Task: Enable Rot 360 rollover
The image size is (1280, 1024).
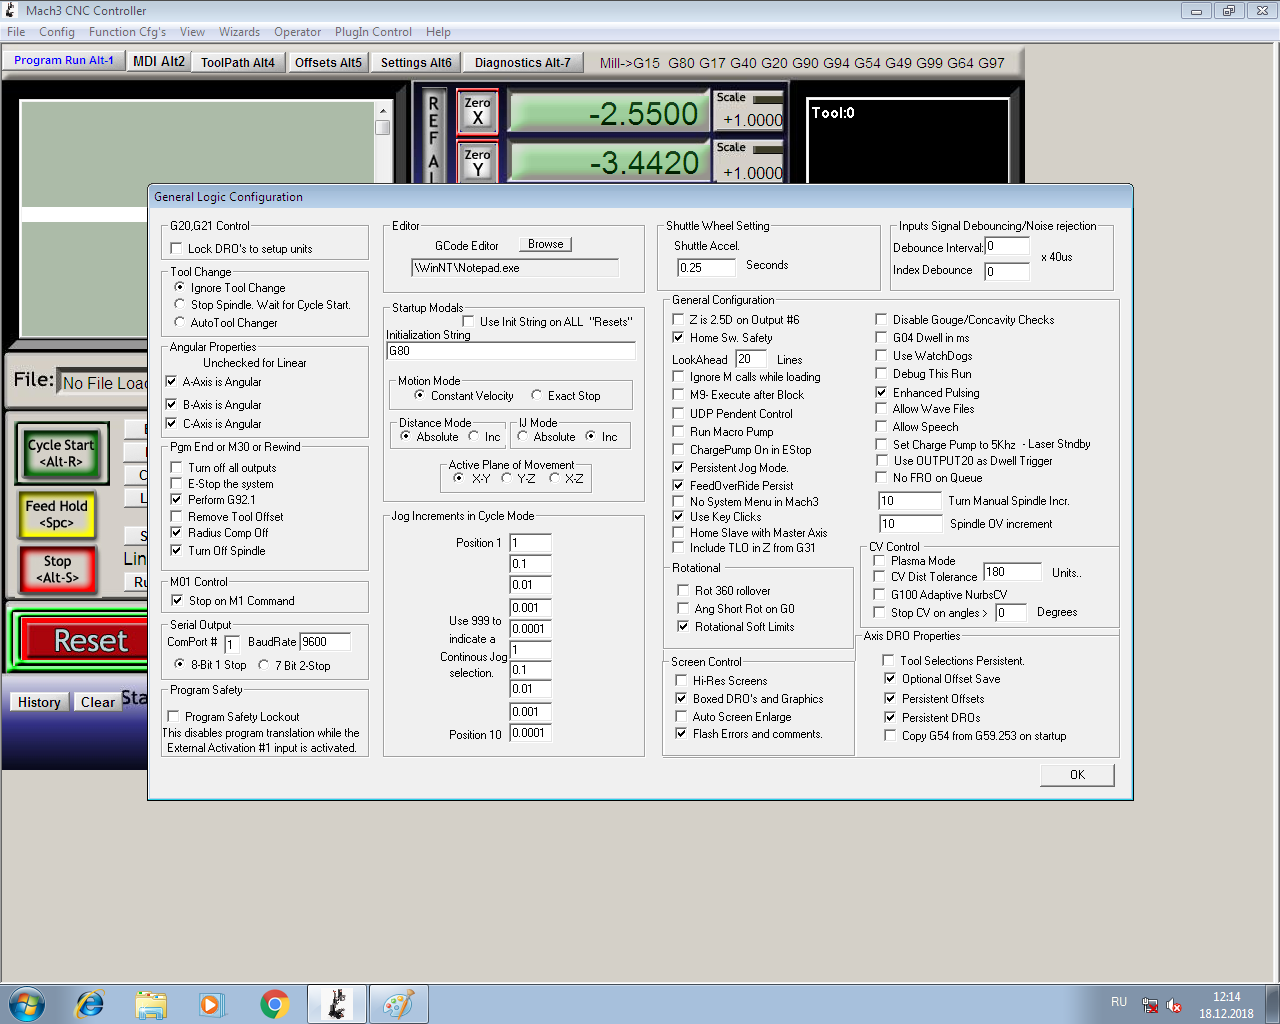Action: pos(683,591)
